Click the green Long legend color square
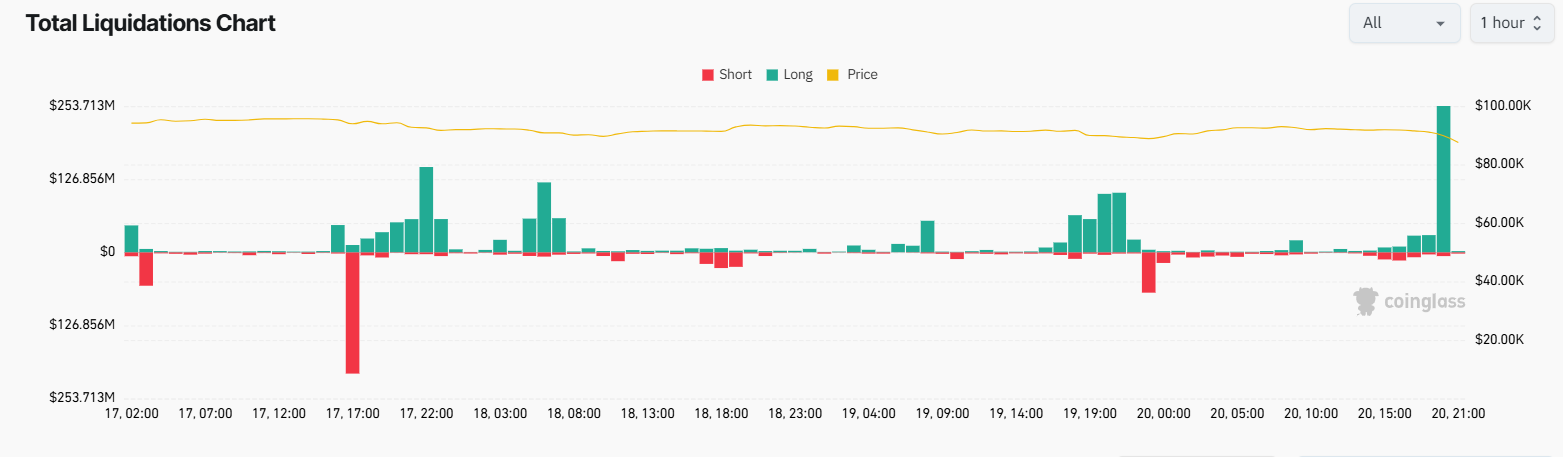Image resolution: width=1563 pixels, height=457 pixels. (x=772, y=75)
